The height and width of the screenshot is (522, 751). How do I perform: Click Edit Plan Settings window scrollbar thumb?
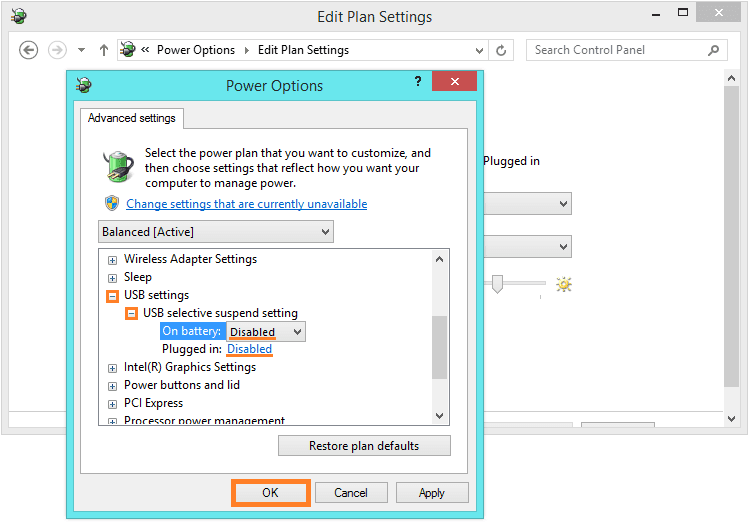point(731,237)
